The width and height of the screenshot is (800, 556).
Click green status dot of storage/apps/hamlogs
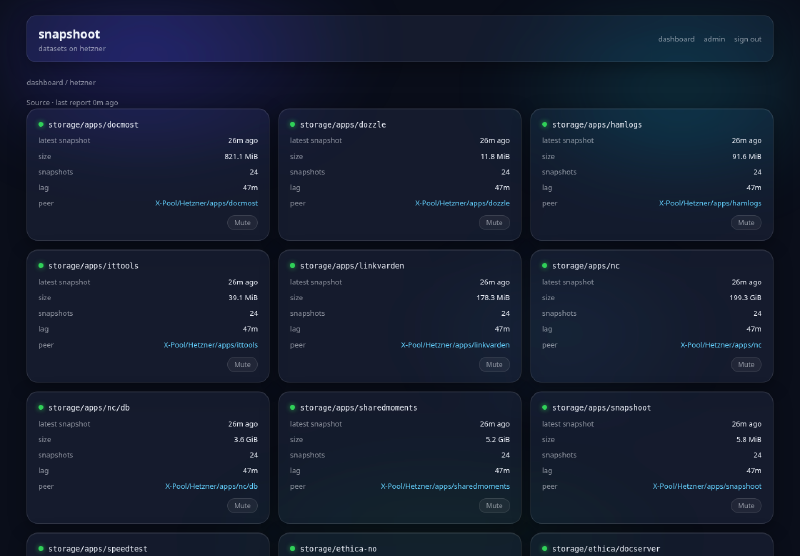click(544, 124)
